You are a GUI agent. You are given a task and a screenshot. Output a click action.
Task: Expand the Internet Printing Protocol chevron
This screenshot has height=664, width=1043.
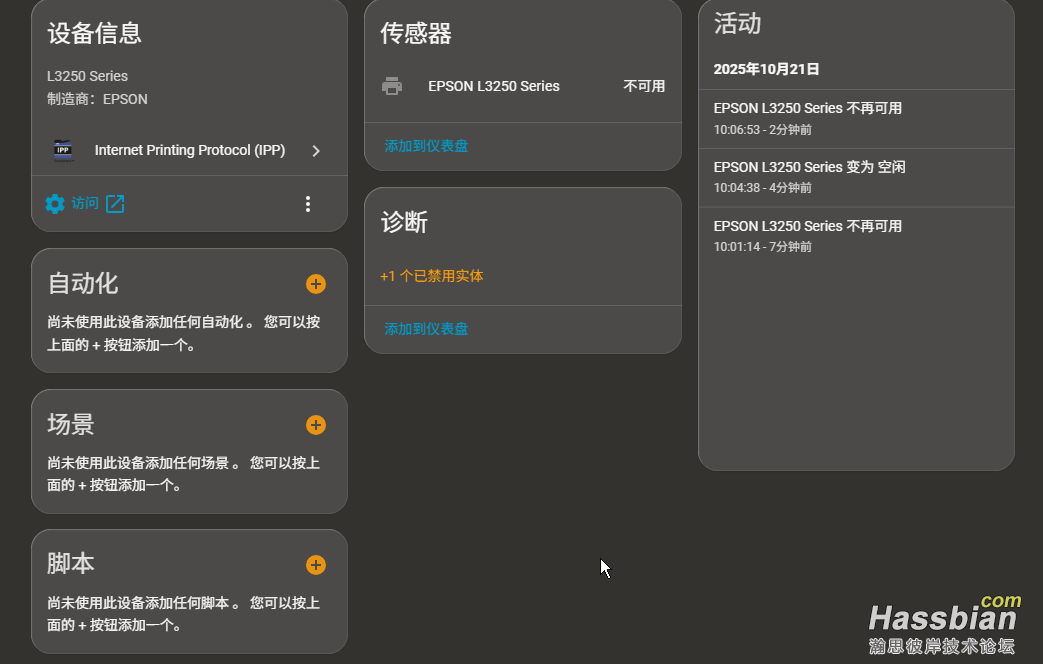point(316,151)
